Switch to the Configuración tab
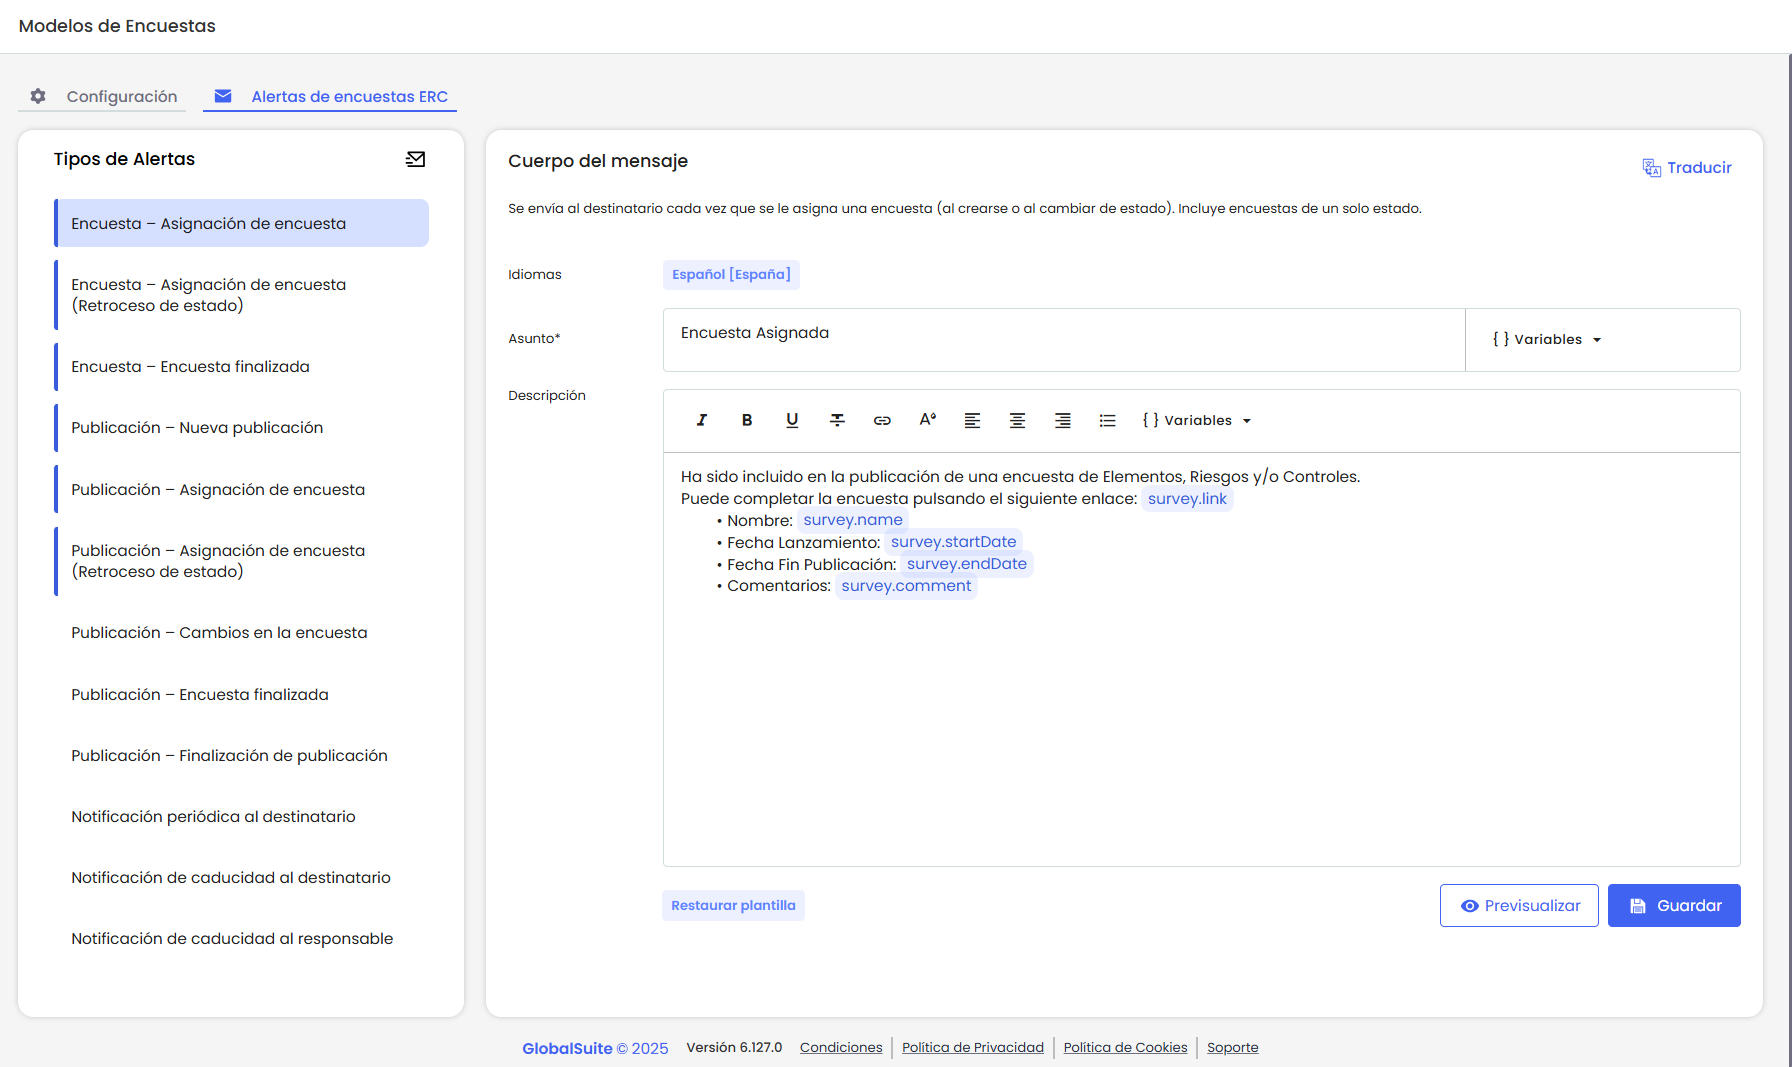Viewport: 1792px width, 1067px height. [x=104, y=96]
